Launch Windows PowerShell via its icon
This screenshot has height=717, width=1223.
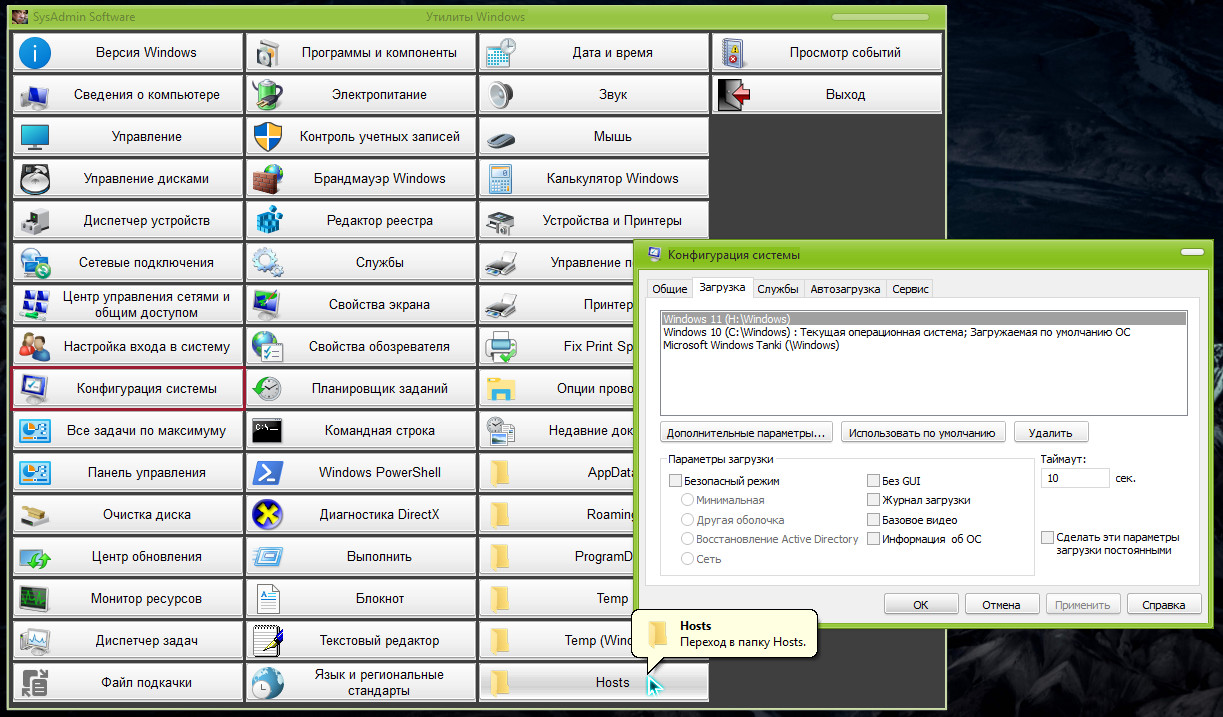[x=268, y=473]
